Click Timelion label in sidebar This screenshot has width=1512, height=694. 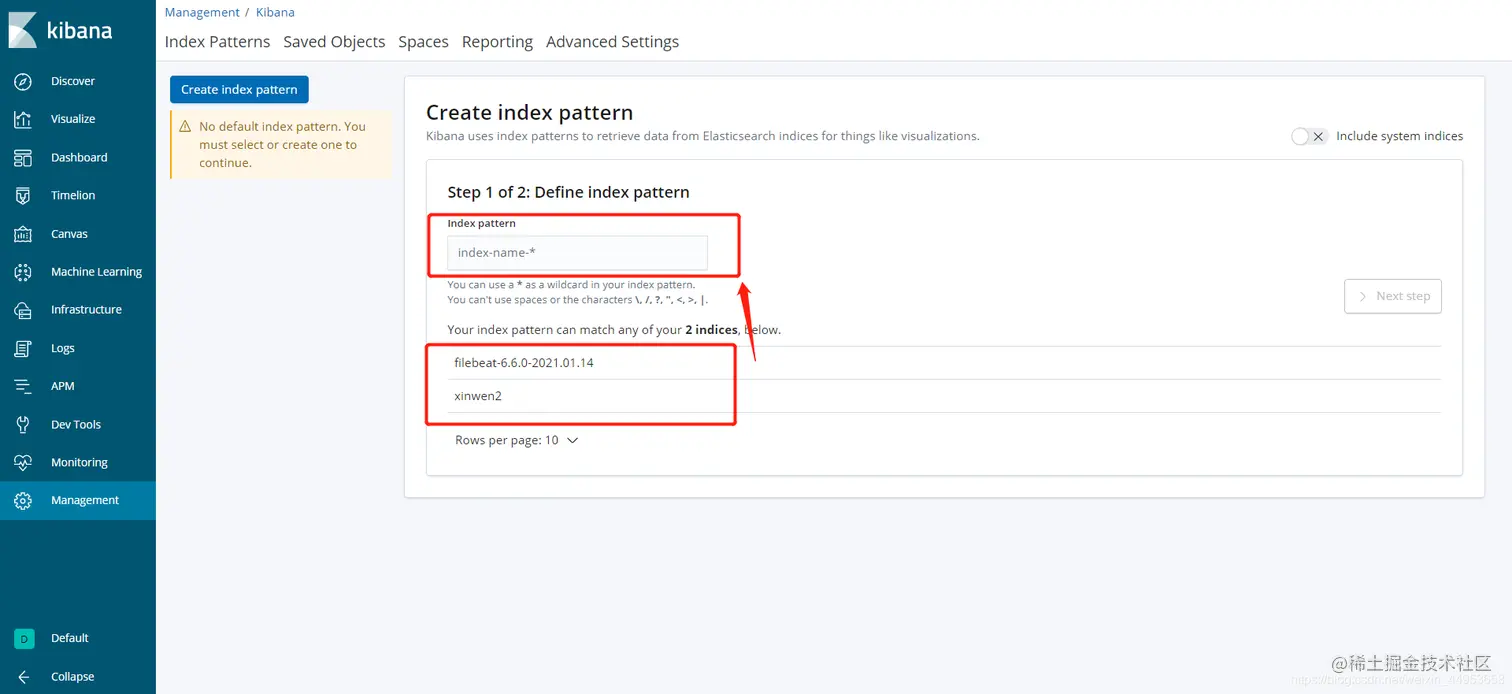click(x=73, y=196)
